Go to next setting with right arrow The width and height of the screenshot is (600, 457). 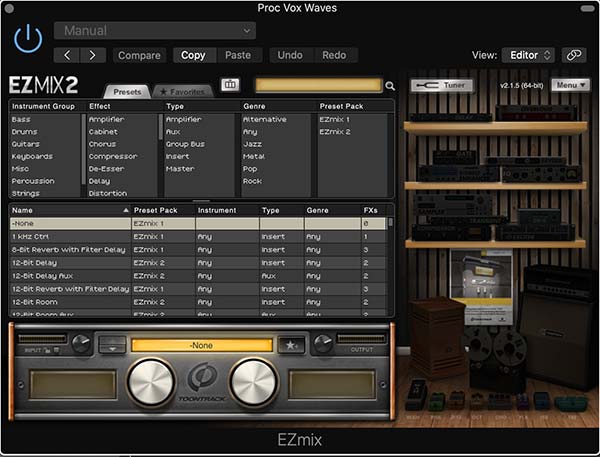92,55
